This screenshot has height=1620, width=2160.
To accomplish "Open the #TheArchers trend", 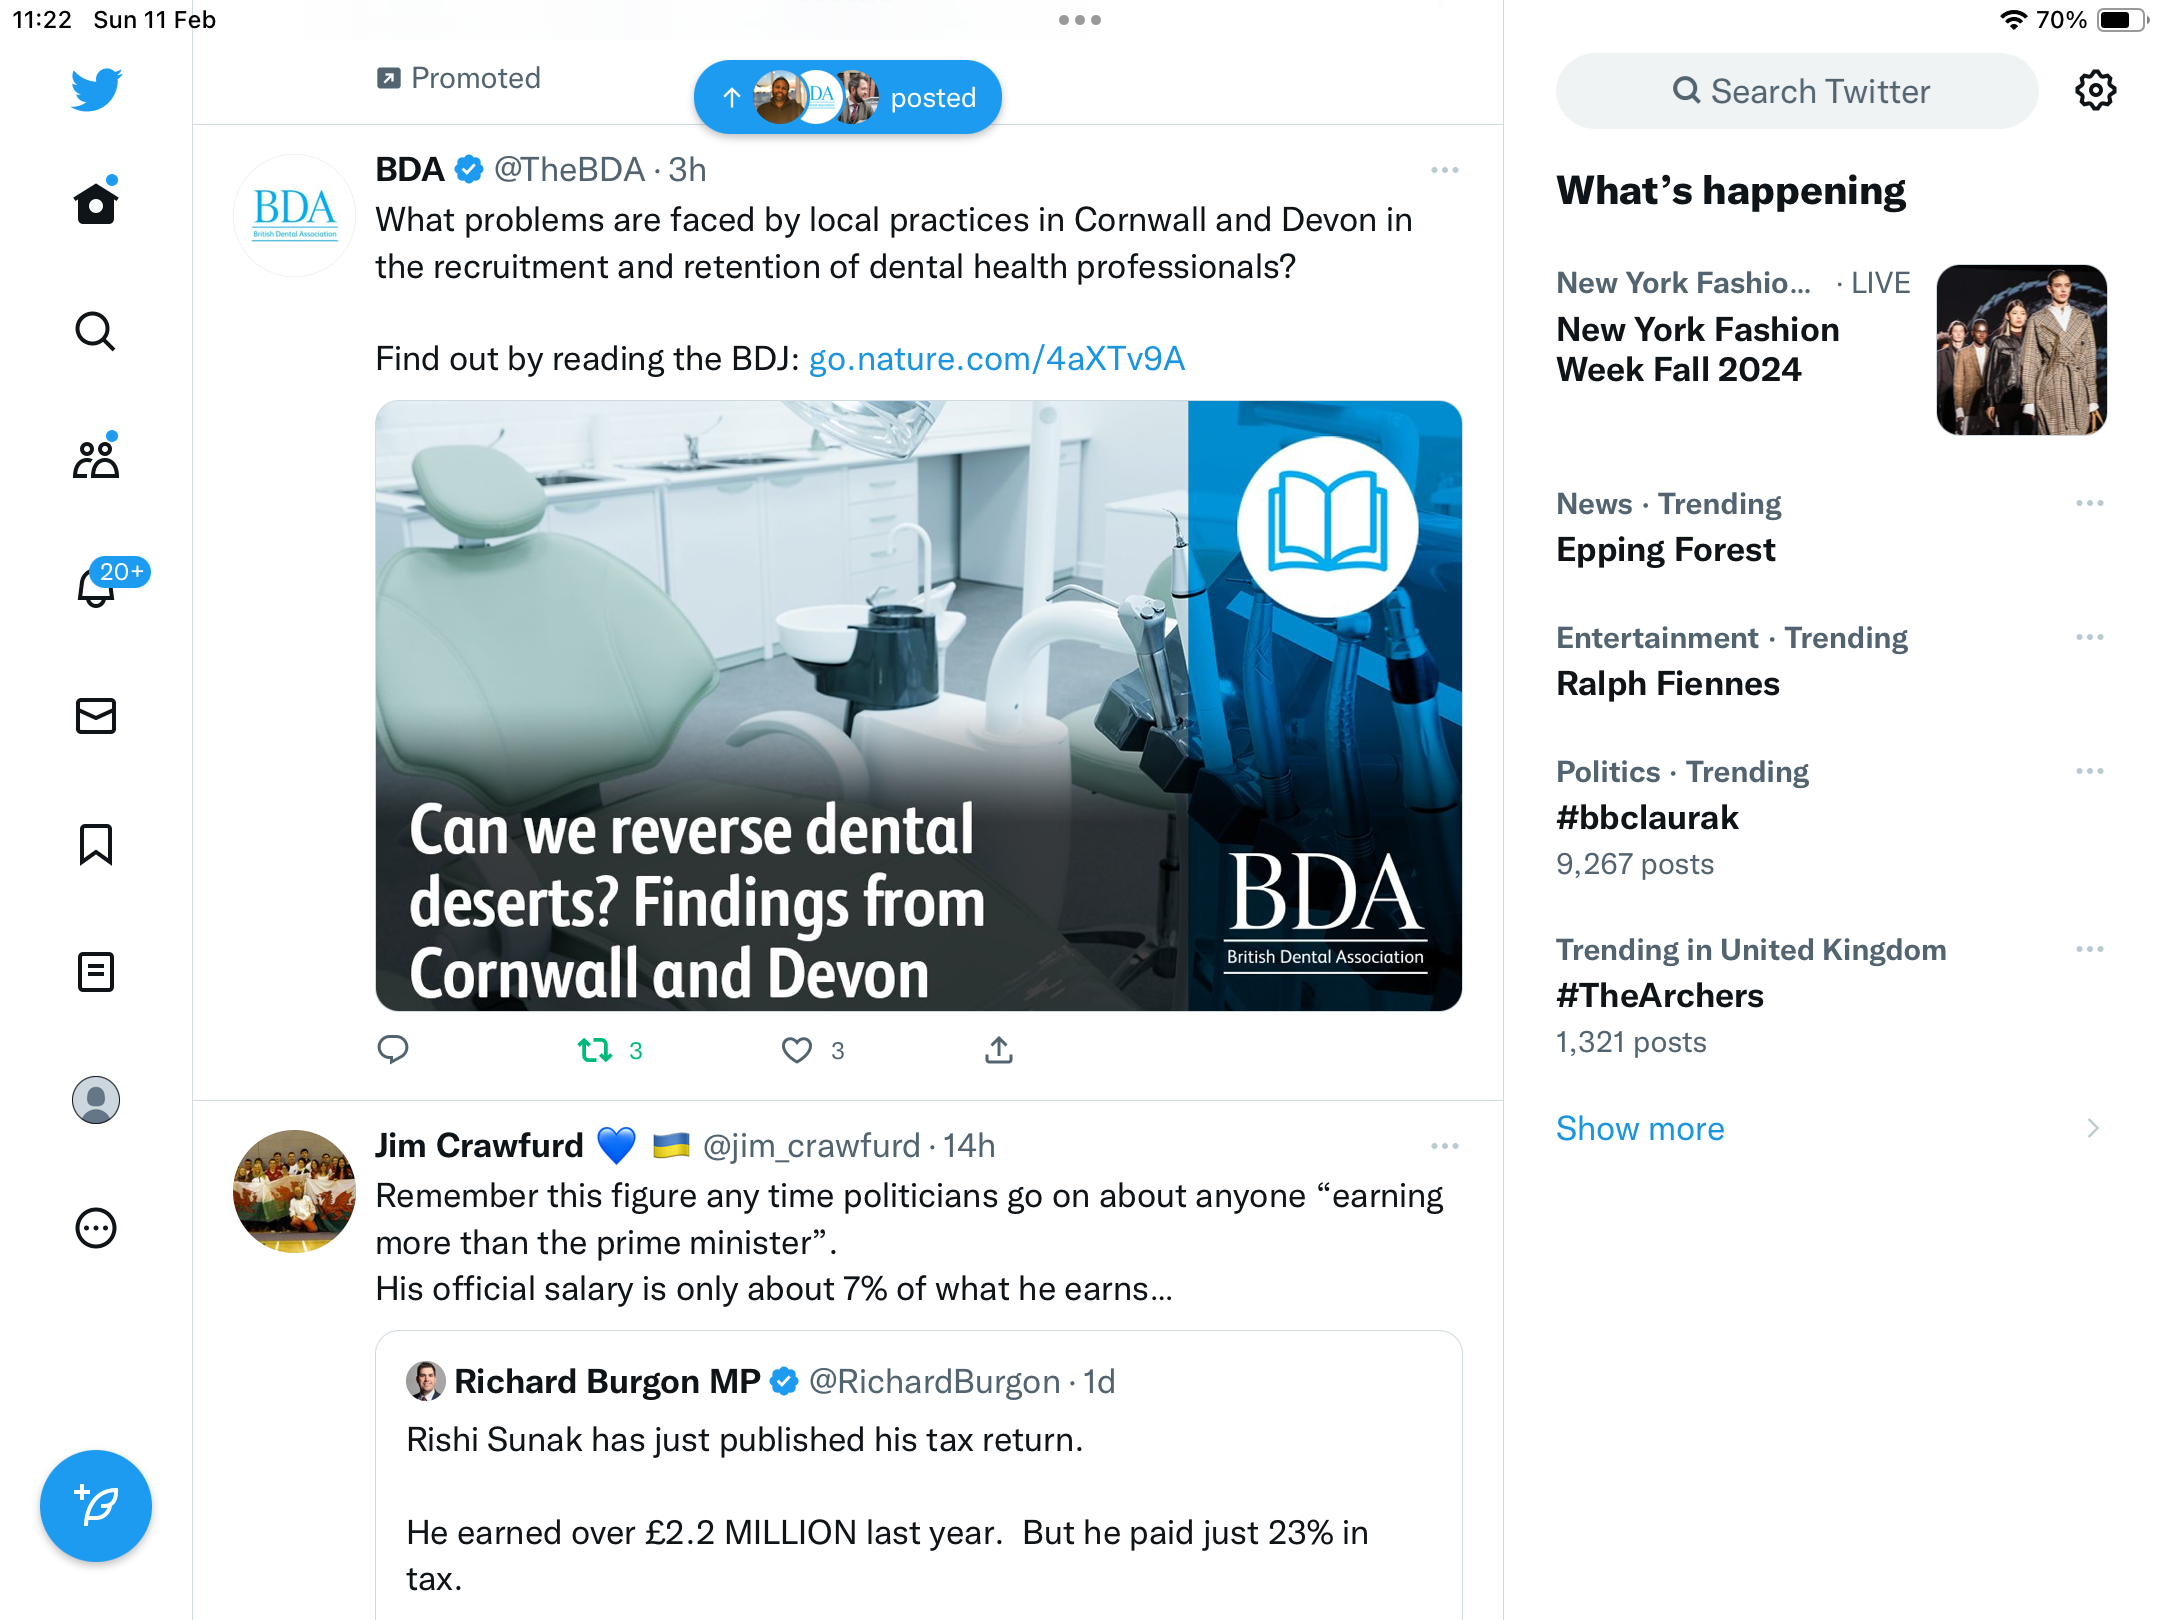I will [1660, 996].
